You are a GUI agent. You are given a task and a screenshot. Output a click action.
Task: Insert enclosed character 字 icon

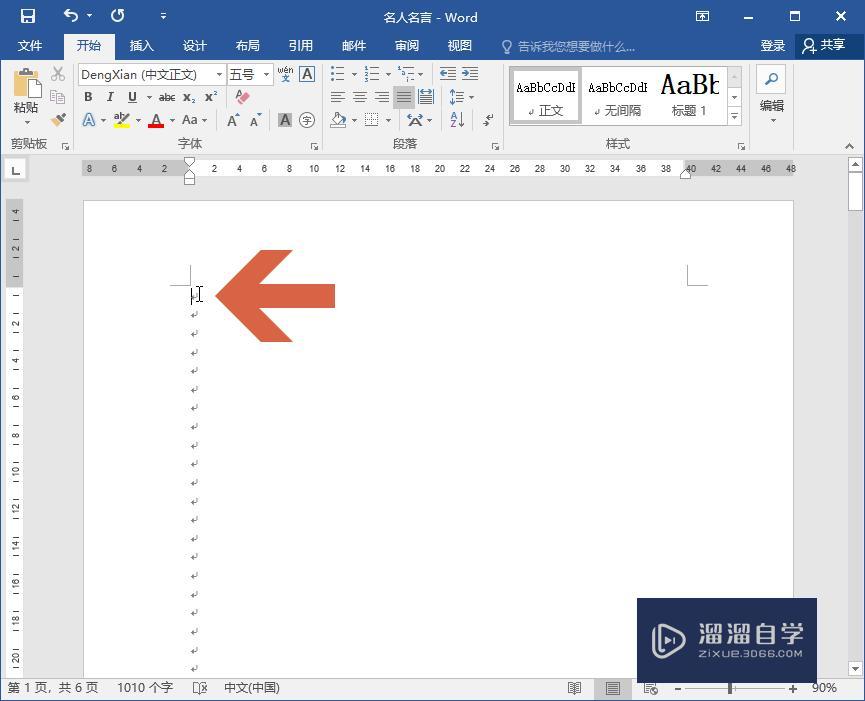coord(307,120)
